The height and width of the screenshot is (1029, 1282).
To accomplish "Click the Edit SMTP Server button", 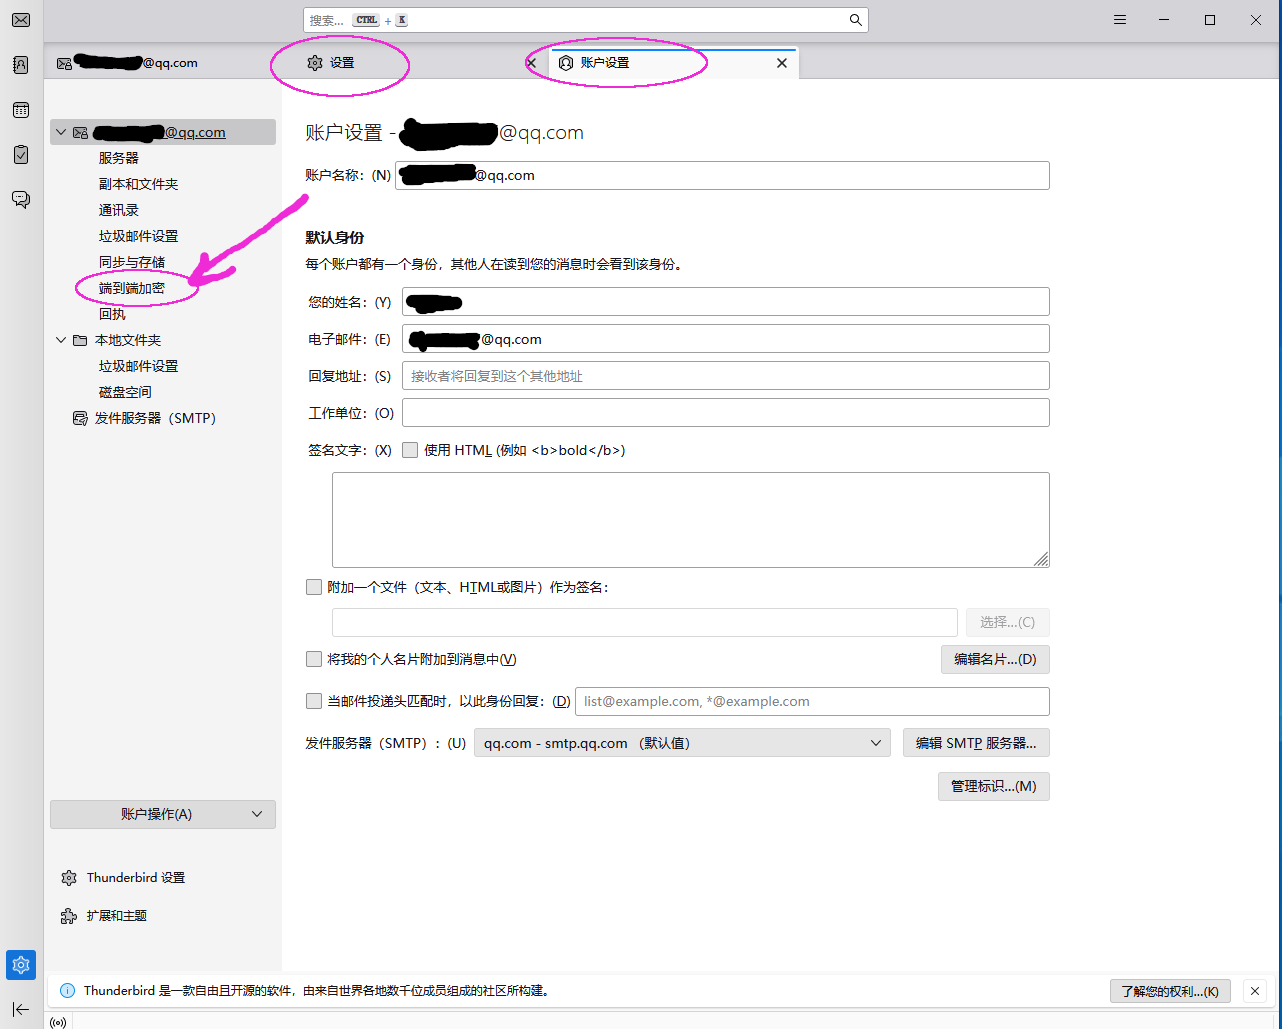I will point(975,743).
